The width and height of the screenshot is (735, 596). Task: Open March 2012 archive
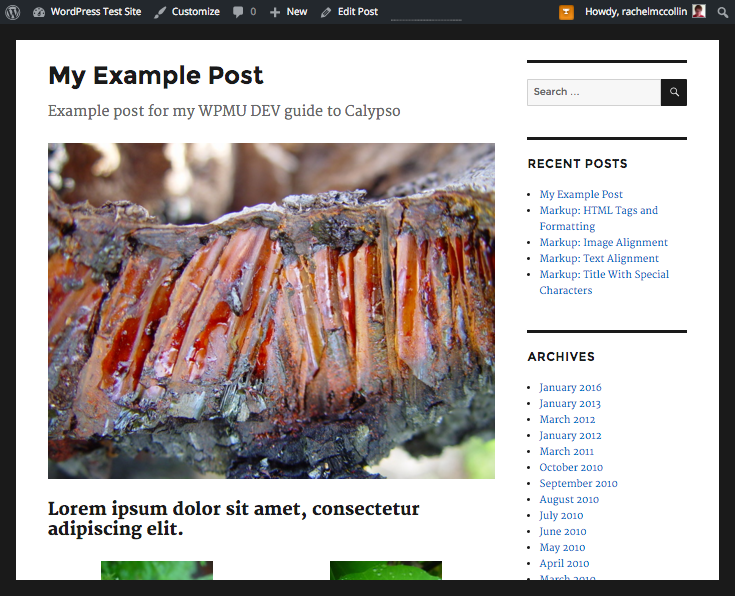point(567,419)
